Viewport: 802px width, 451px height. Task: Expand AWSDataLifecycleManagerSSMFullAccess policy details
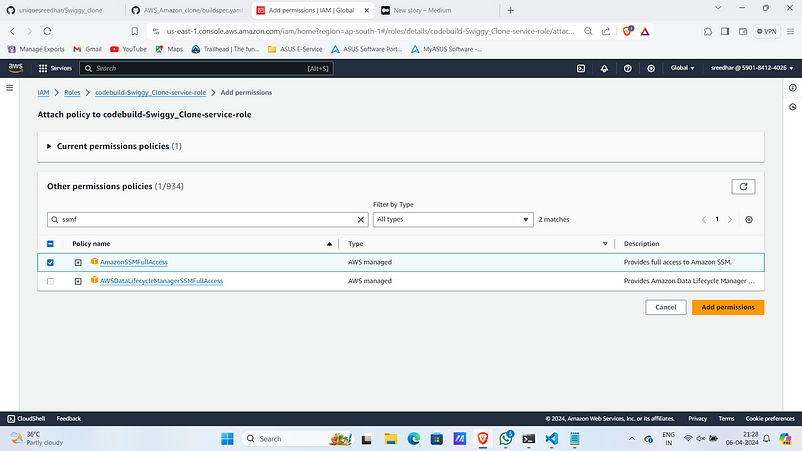[x=78, y=281]
